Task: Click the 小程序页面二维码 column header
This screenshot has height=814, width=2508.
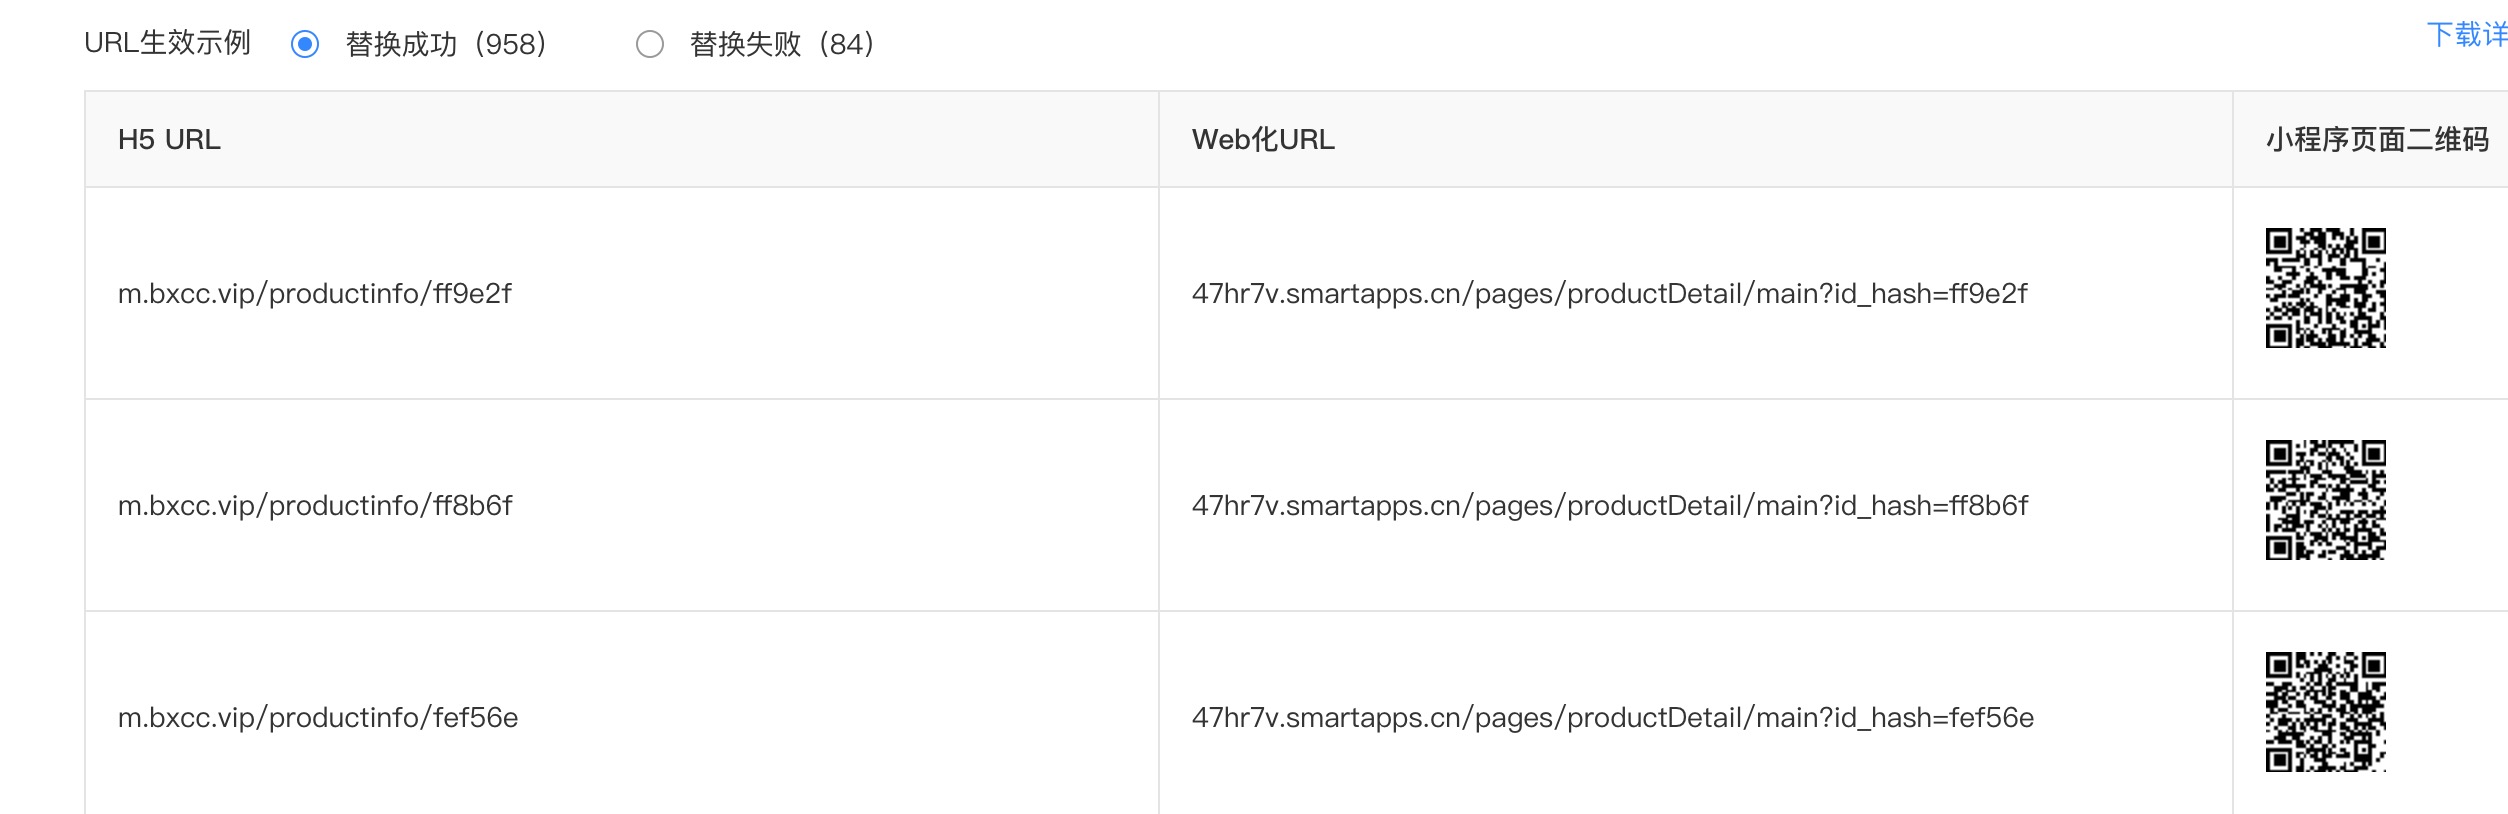Action: (x=2377, y=140)
